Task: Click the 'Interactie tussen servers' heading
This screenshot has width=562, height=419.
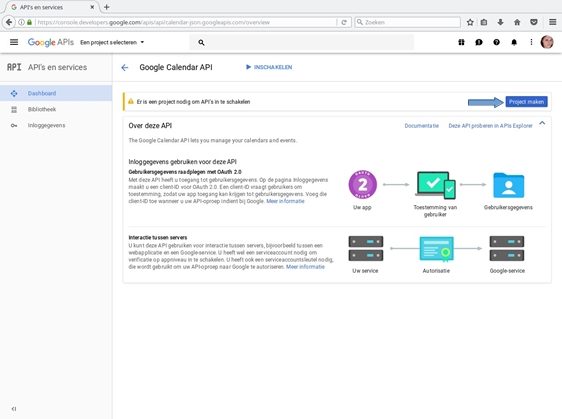Action: pyautogui.click(x=158, y=238)
